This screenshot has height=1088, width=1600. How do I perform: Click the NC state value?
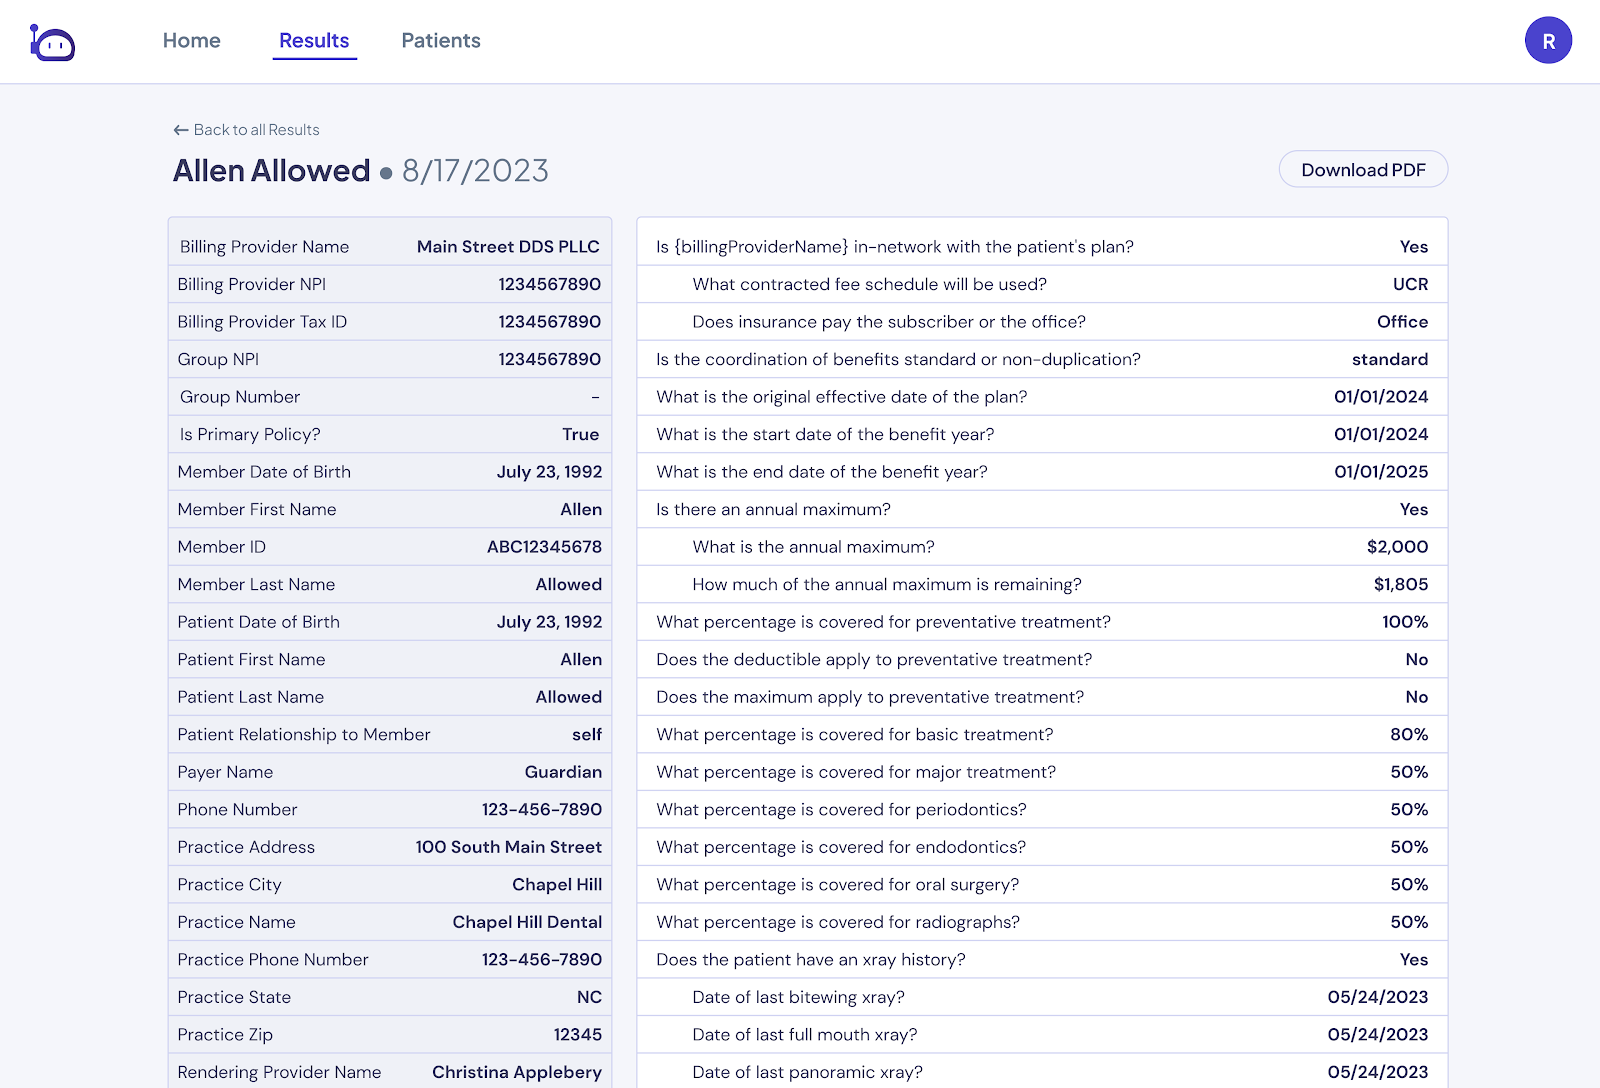589,997
